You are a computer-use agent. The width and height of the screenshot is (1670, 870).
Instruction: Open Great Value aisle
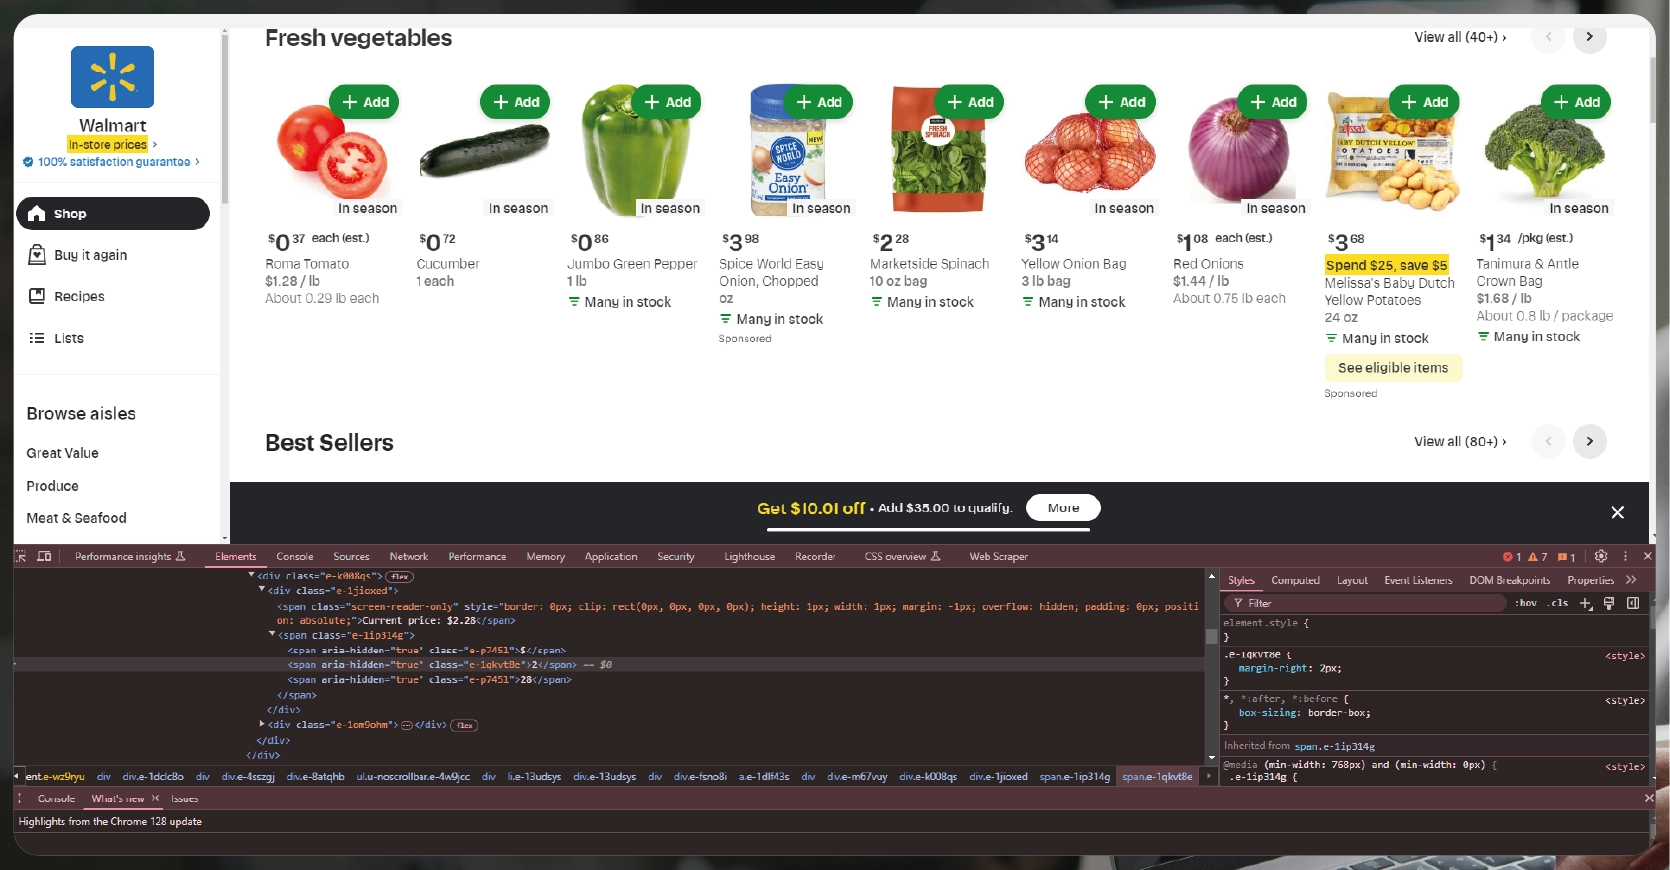tap(62, 453)
